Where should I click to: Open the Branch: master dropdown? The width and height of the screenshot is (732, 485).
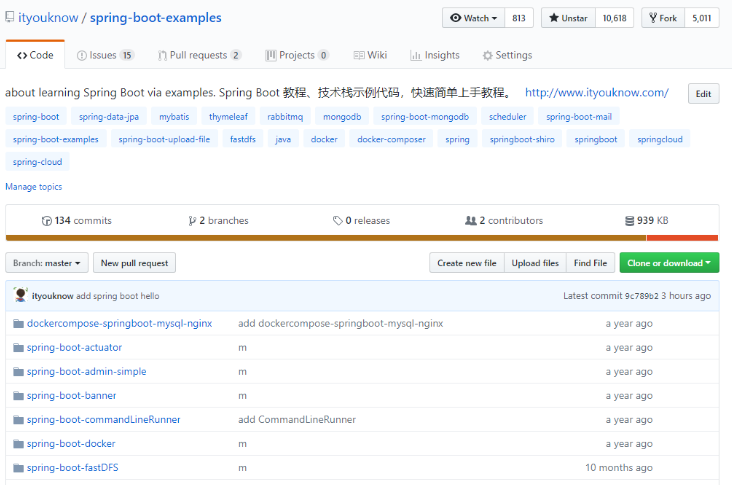click(x=46, y=263)
